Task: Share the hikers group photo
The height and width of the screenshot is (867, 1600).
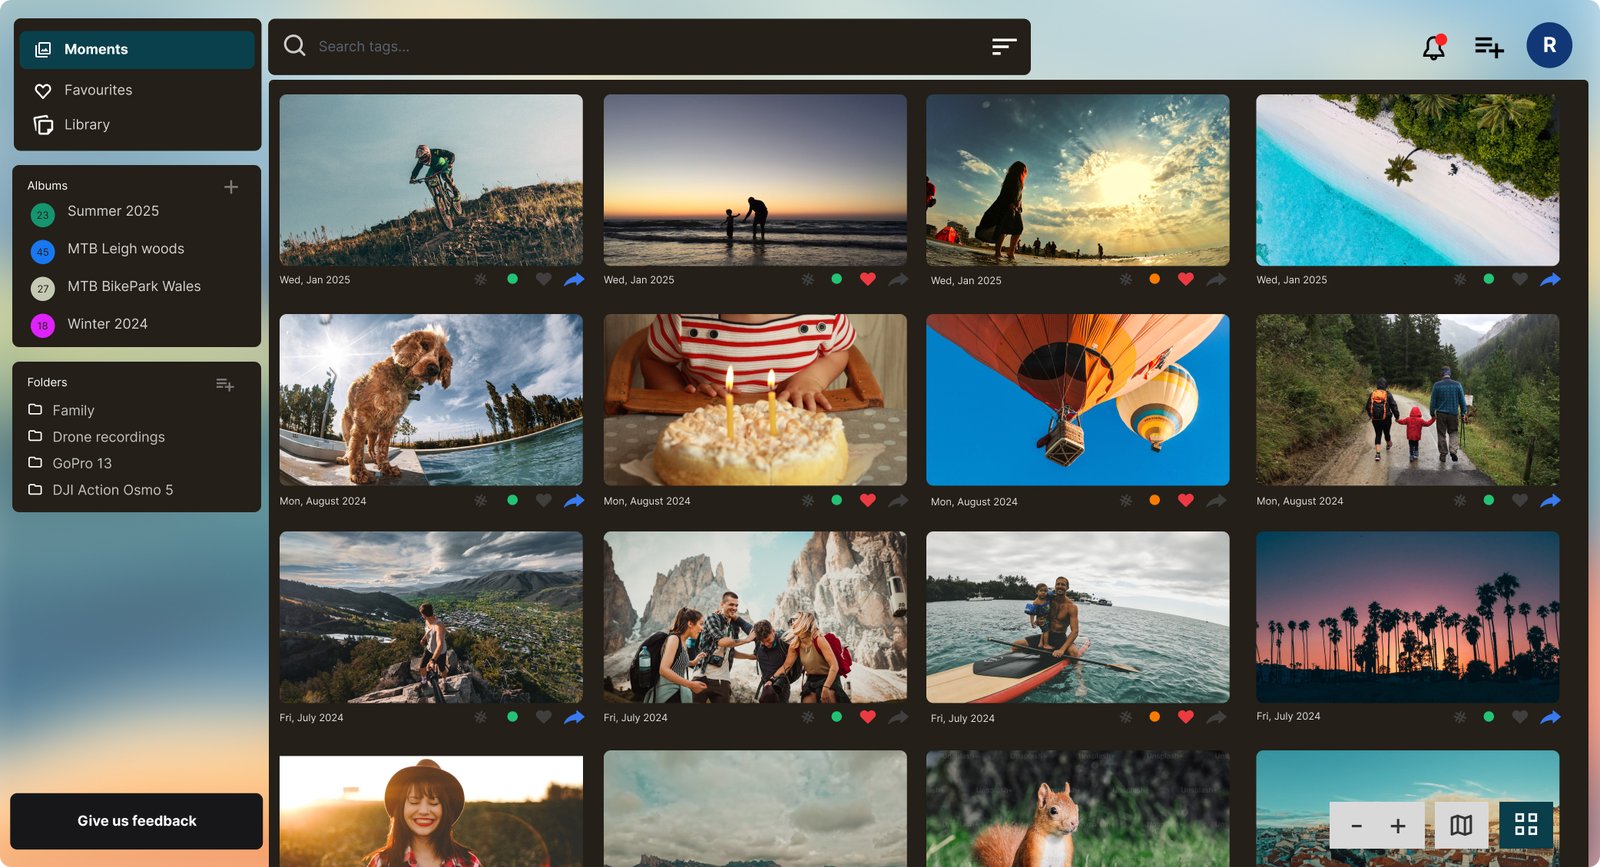Action: (898, 717)
